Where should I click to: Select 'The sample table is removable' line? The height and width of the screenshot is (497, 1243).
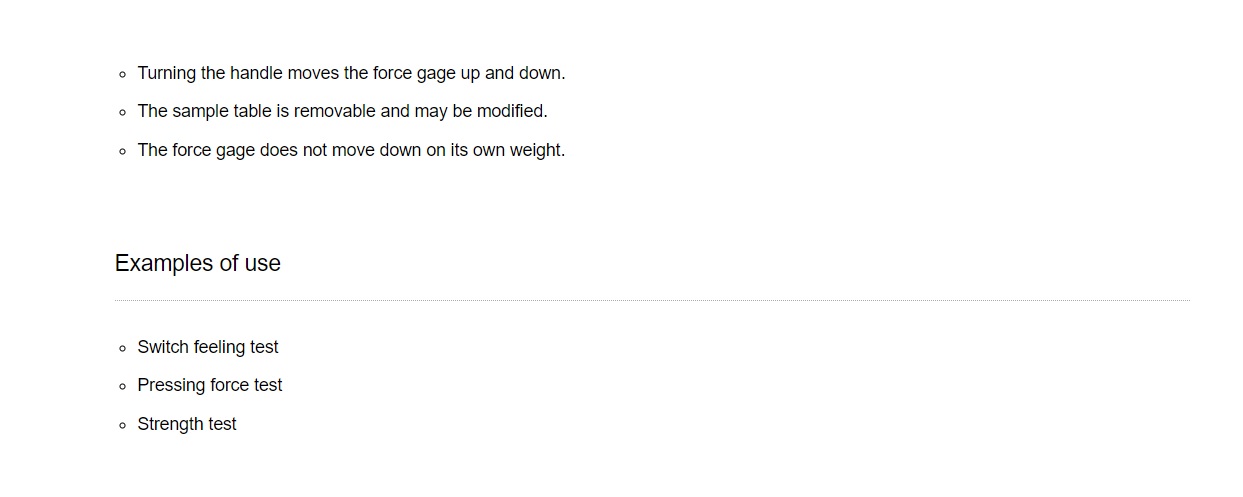342,111
